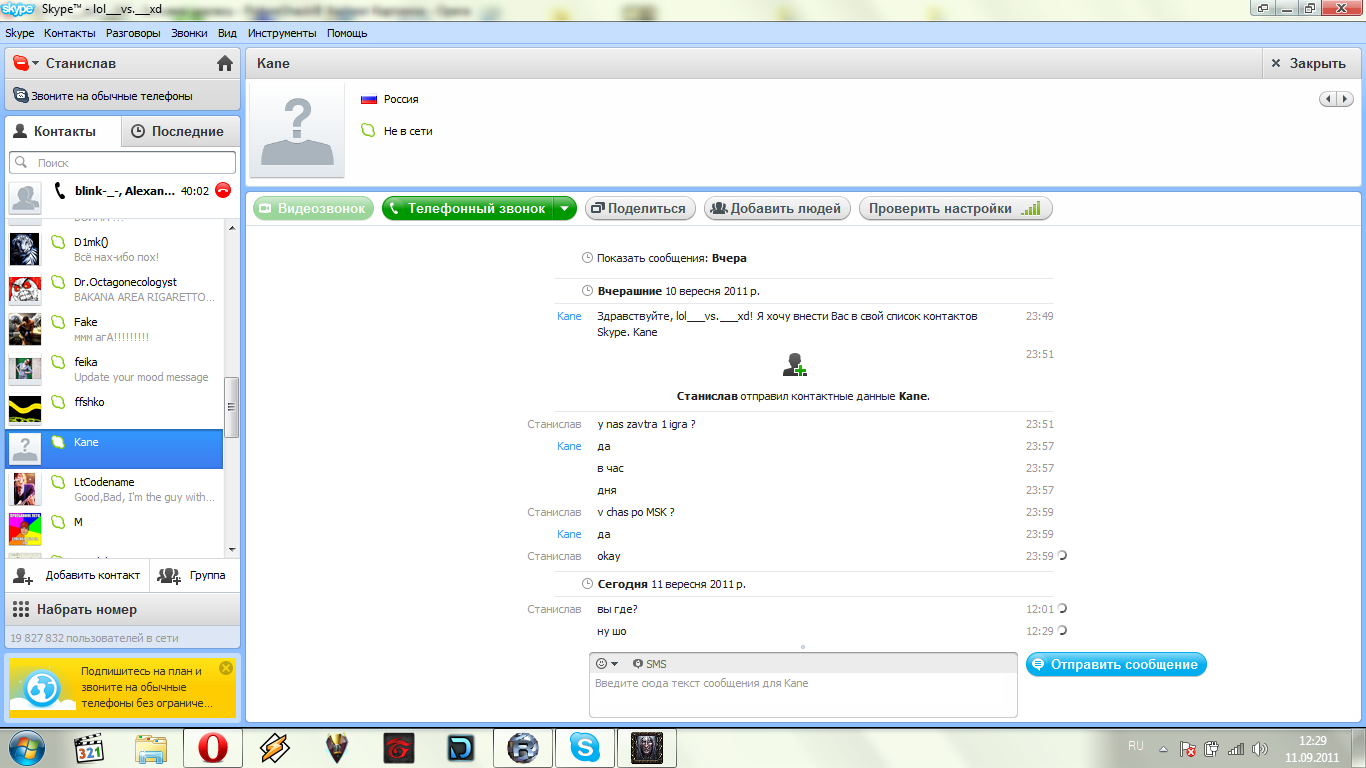Click the highlighted Kane contact entry
The width and height of the screenshot is (1366, 768).
[115, 449]
